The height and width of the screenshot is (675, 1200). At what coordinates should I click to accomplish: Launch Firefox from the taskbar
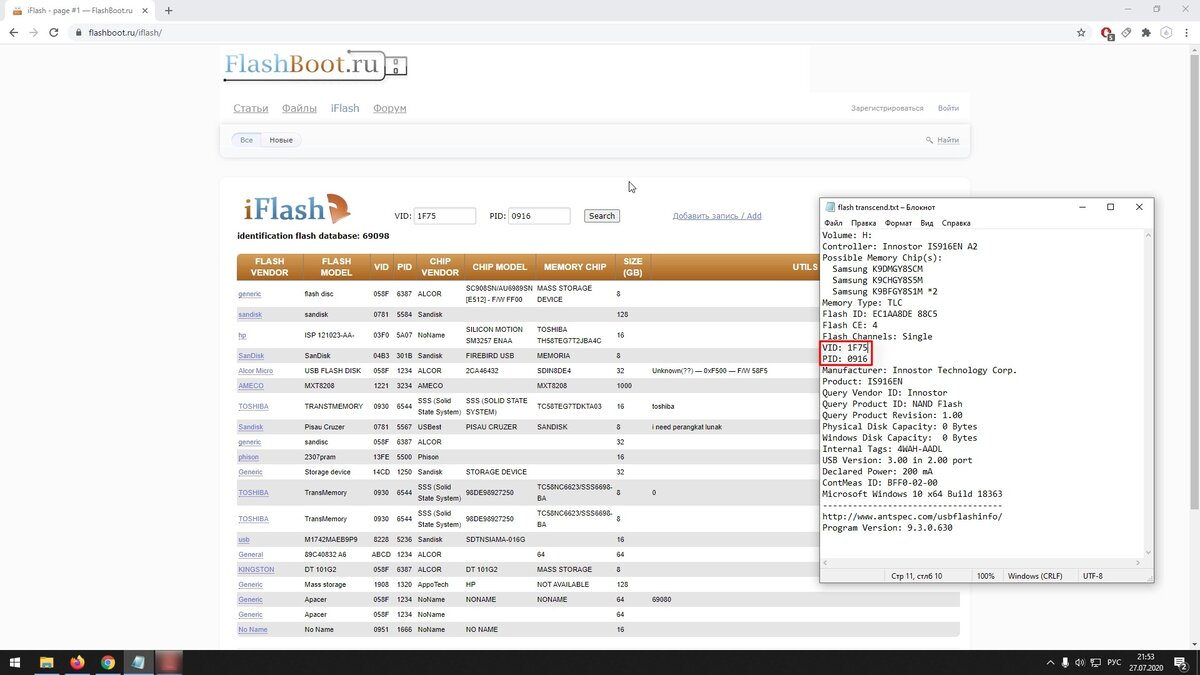pos(77,662)
